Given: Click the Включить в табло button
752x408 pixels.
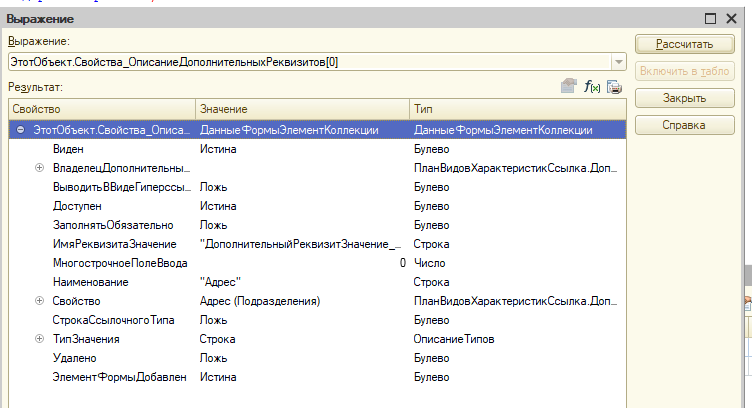Looking at the screenshot, I should click(x=684, y=71).
